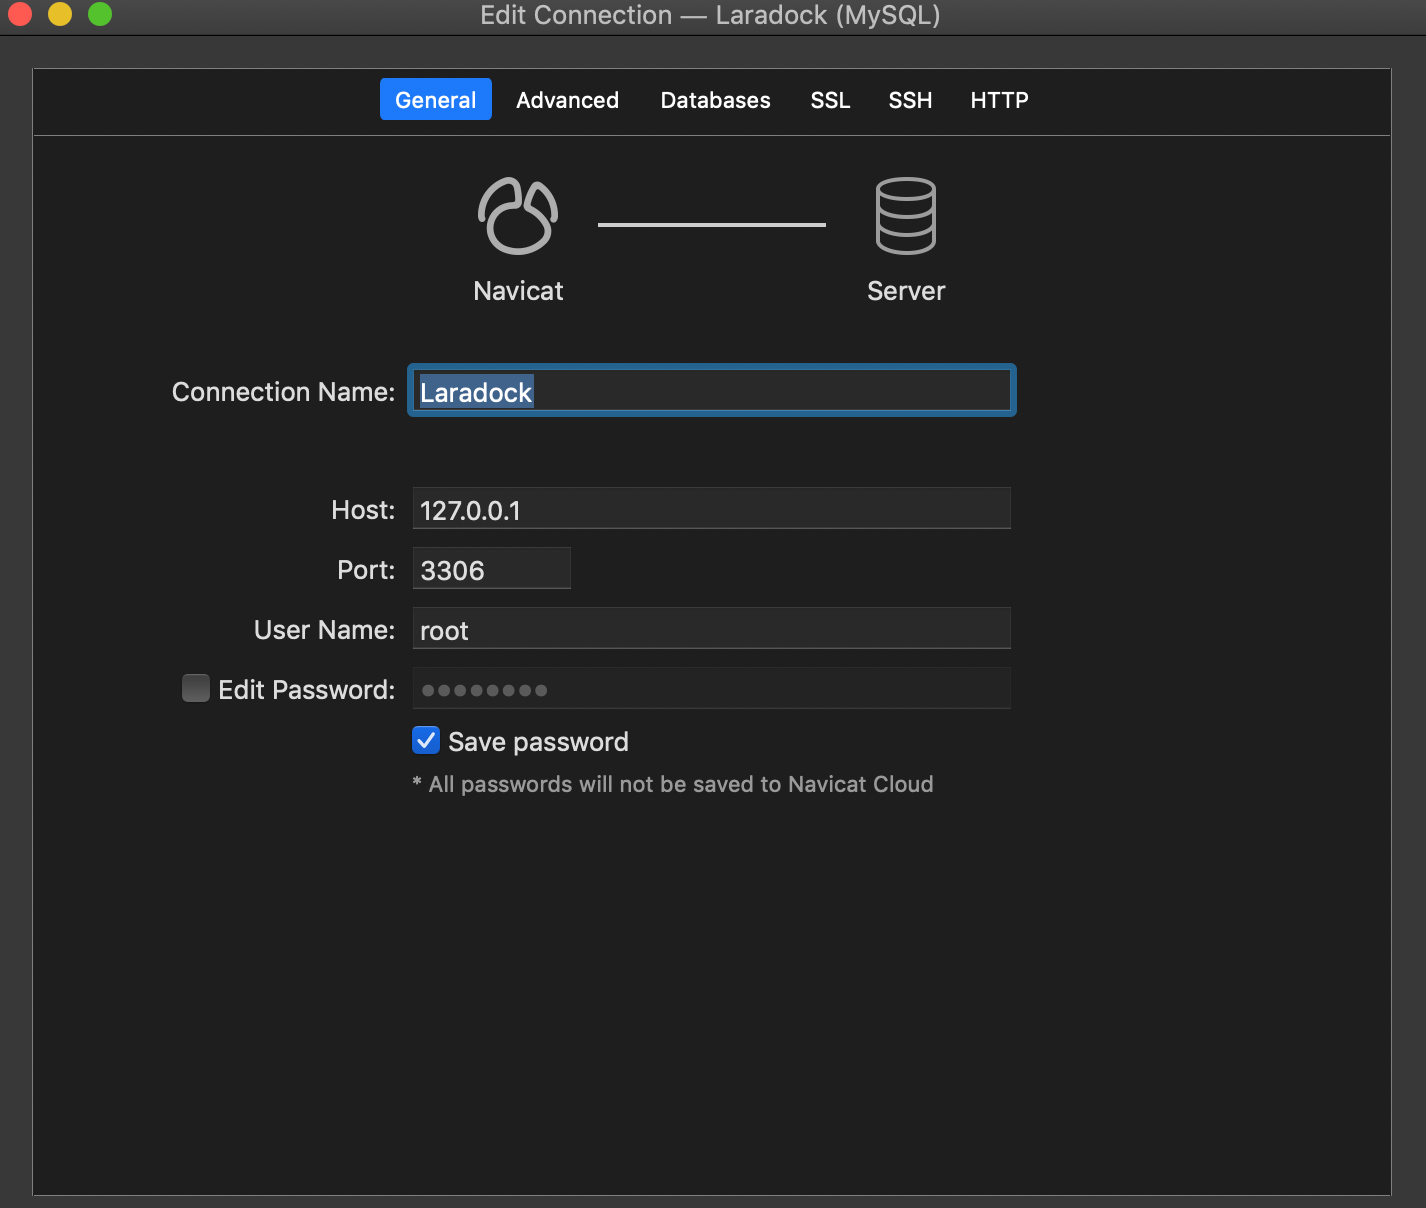Screen dimensions: 1426x1208
Task: Switch to the SSL tab
Action: tap(830, 100)
